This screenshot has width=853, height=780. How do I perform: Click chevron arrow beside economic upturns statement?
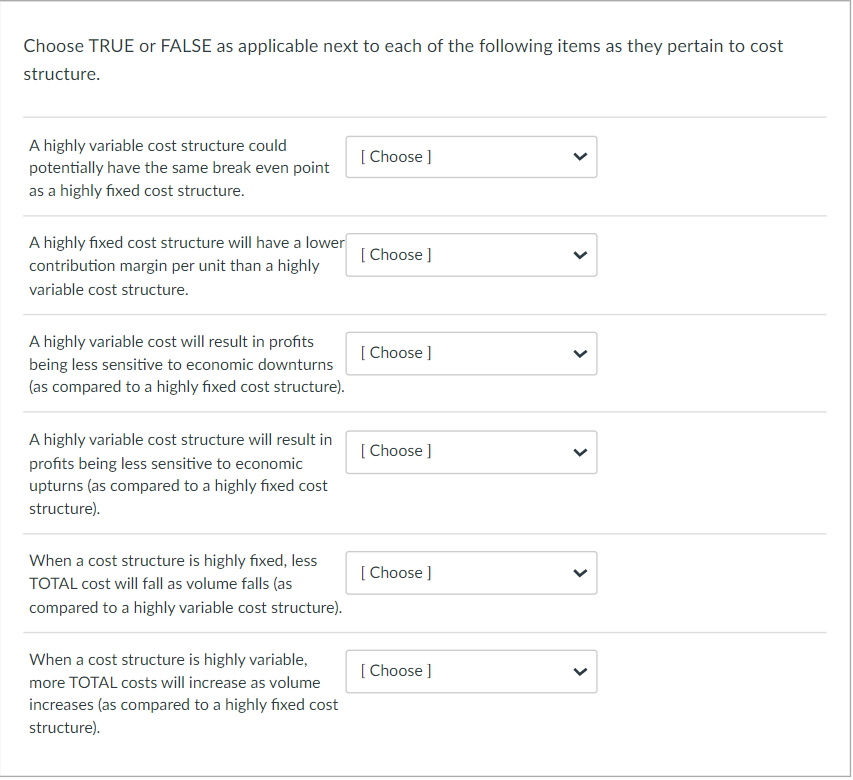577,451
